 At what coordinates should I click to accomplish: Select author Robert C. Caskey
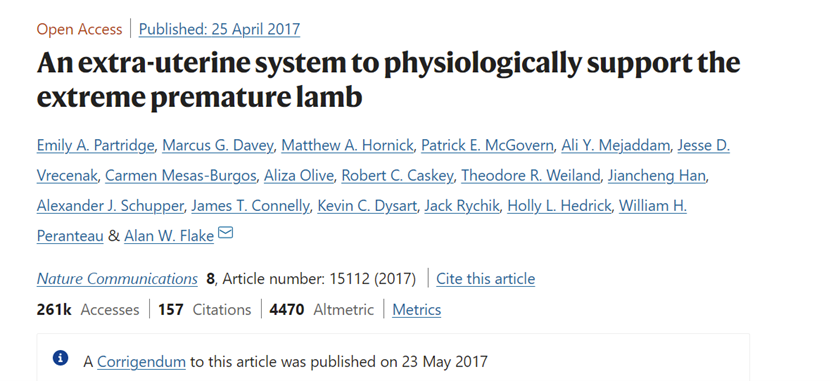[397, 175]
